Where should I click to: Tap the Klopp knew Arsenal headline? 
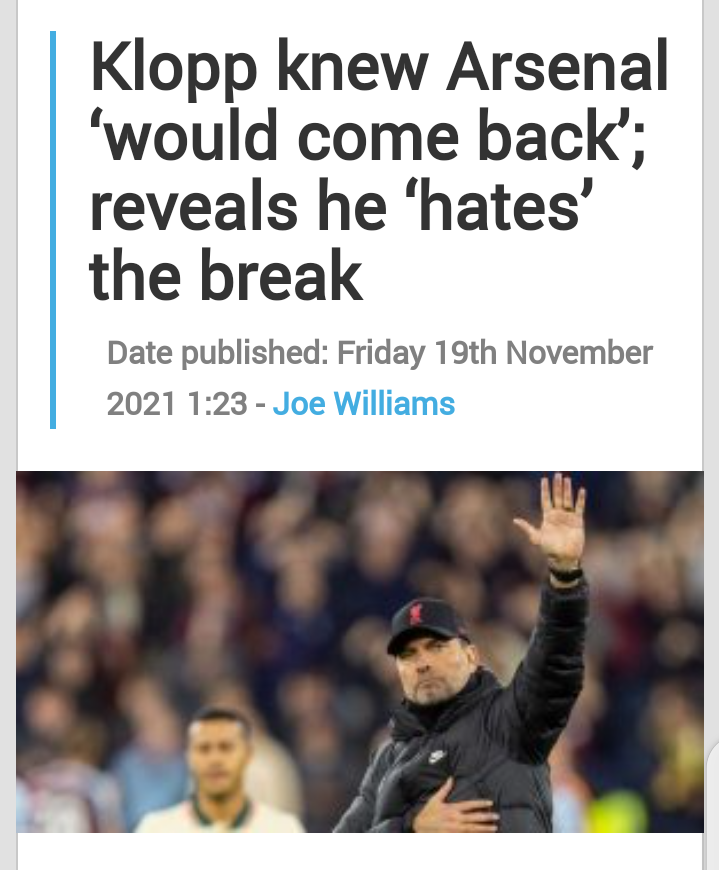(378, 171)
